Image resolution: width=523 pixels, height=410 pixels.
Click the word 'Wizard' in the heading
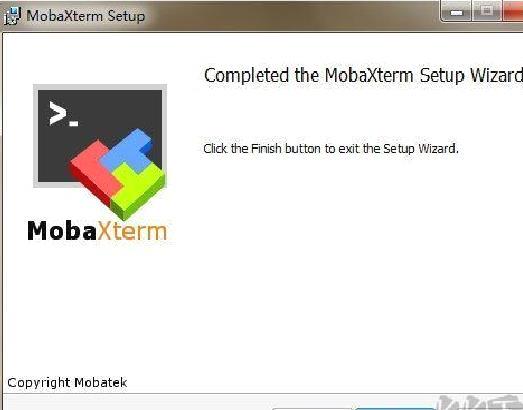tap(497, 75)
